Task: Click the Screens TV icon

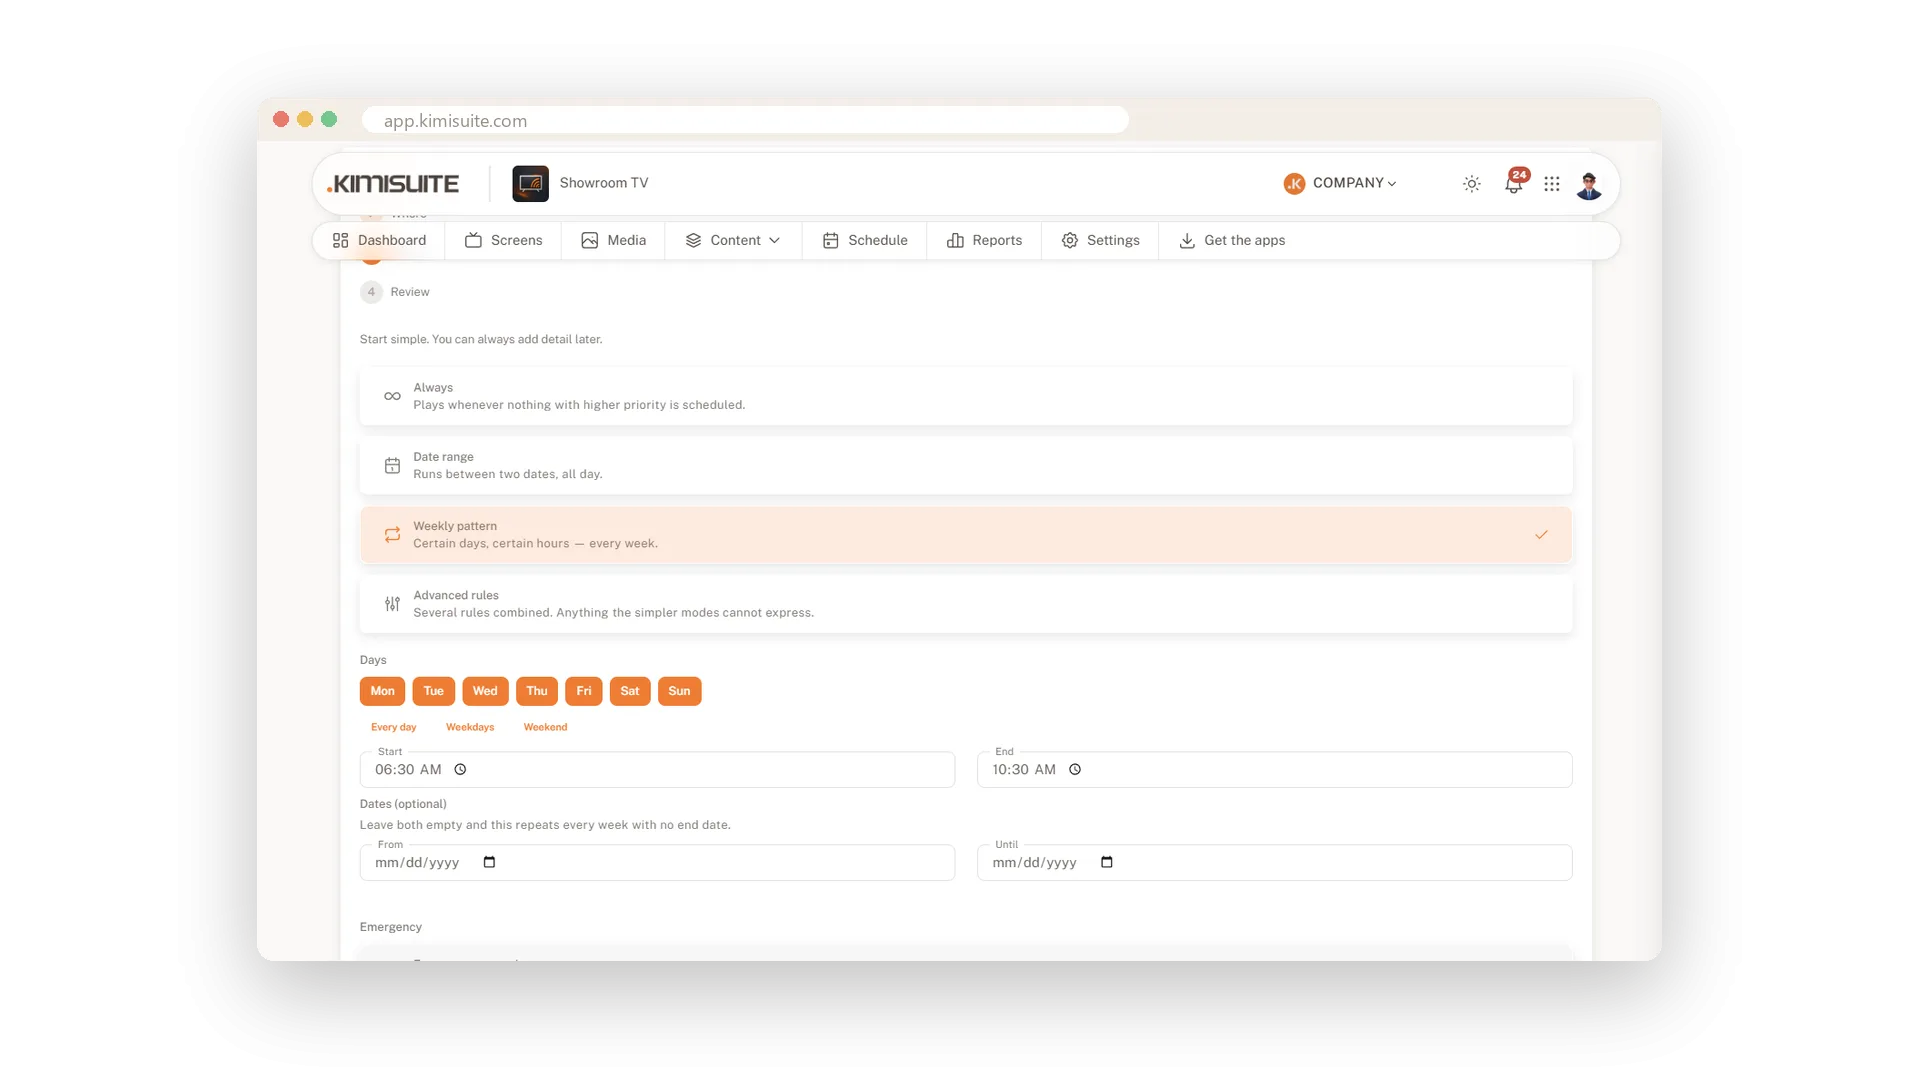Action: point(473,241)
